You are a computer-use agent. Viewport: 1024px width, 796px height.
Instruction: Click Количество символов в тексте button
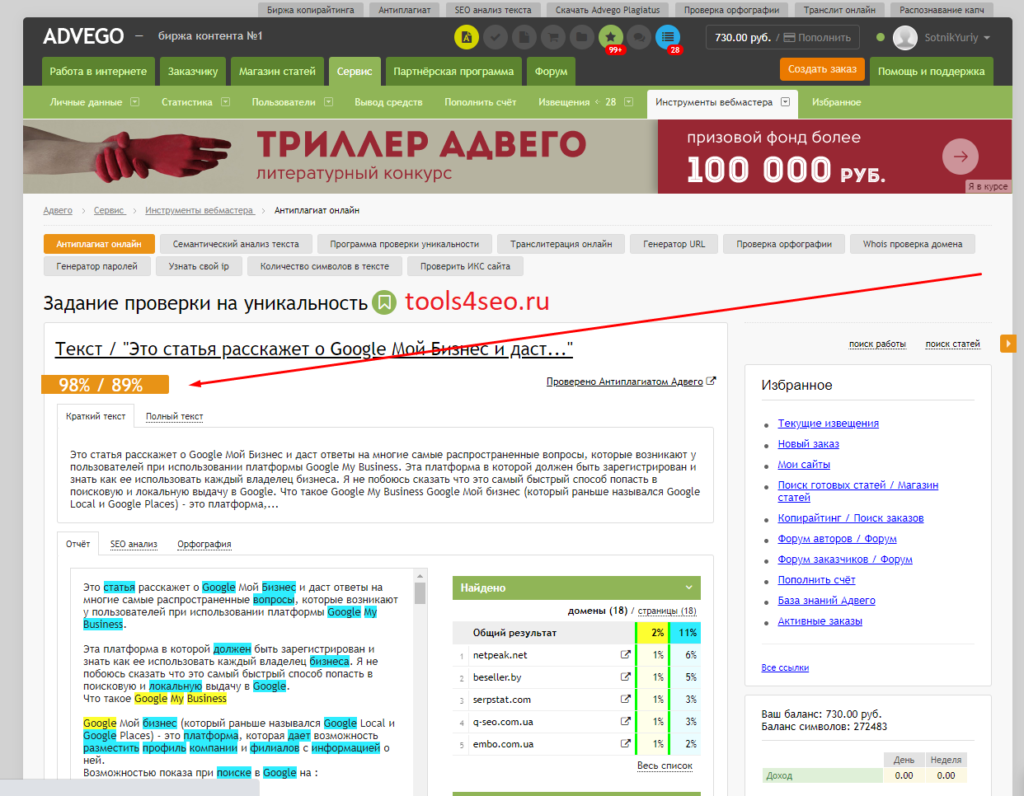tap(324, 266)
